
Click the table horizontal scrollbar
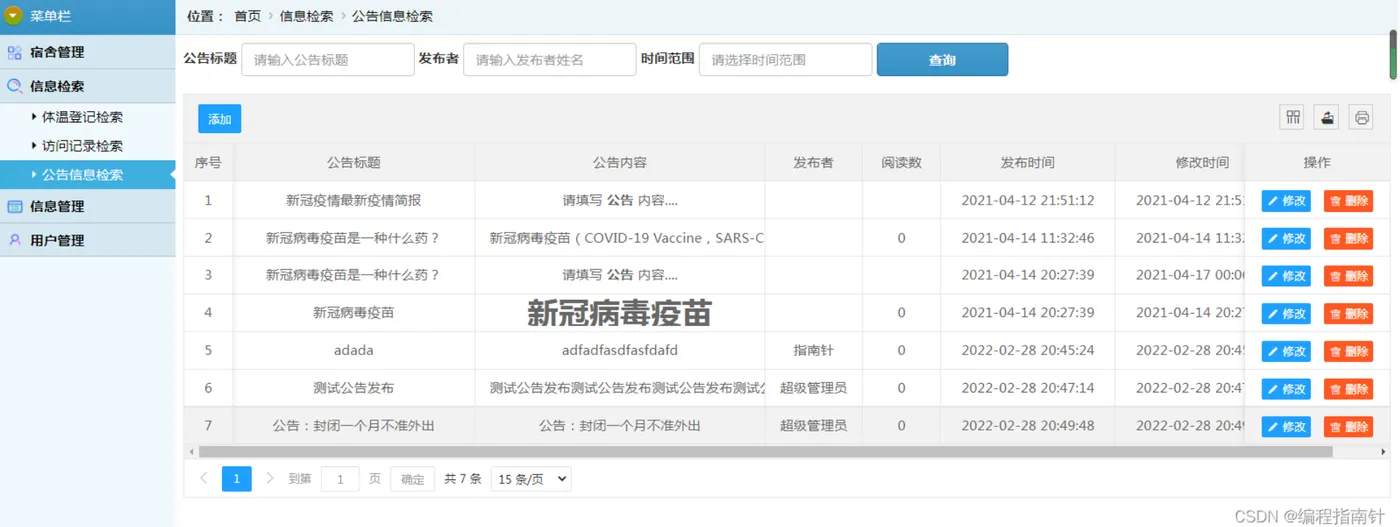[766, 452]
